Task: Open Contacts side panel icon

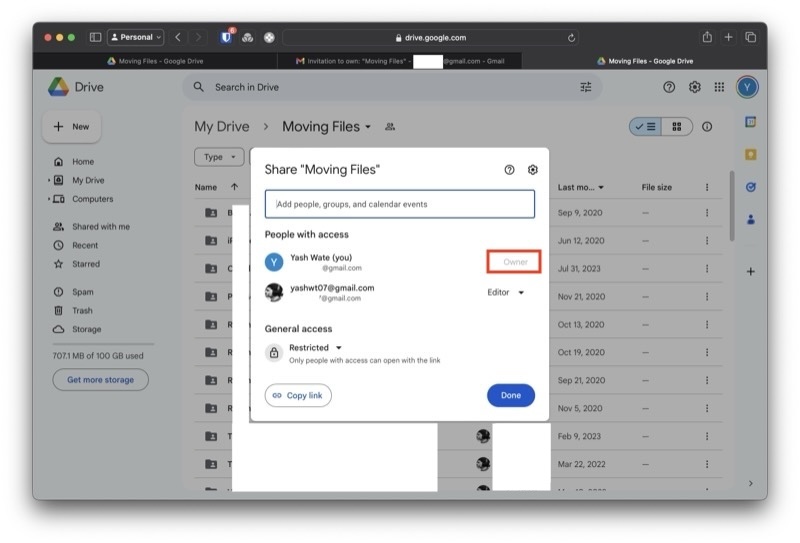Action: (x=751, y=219)
